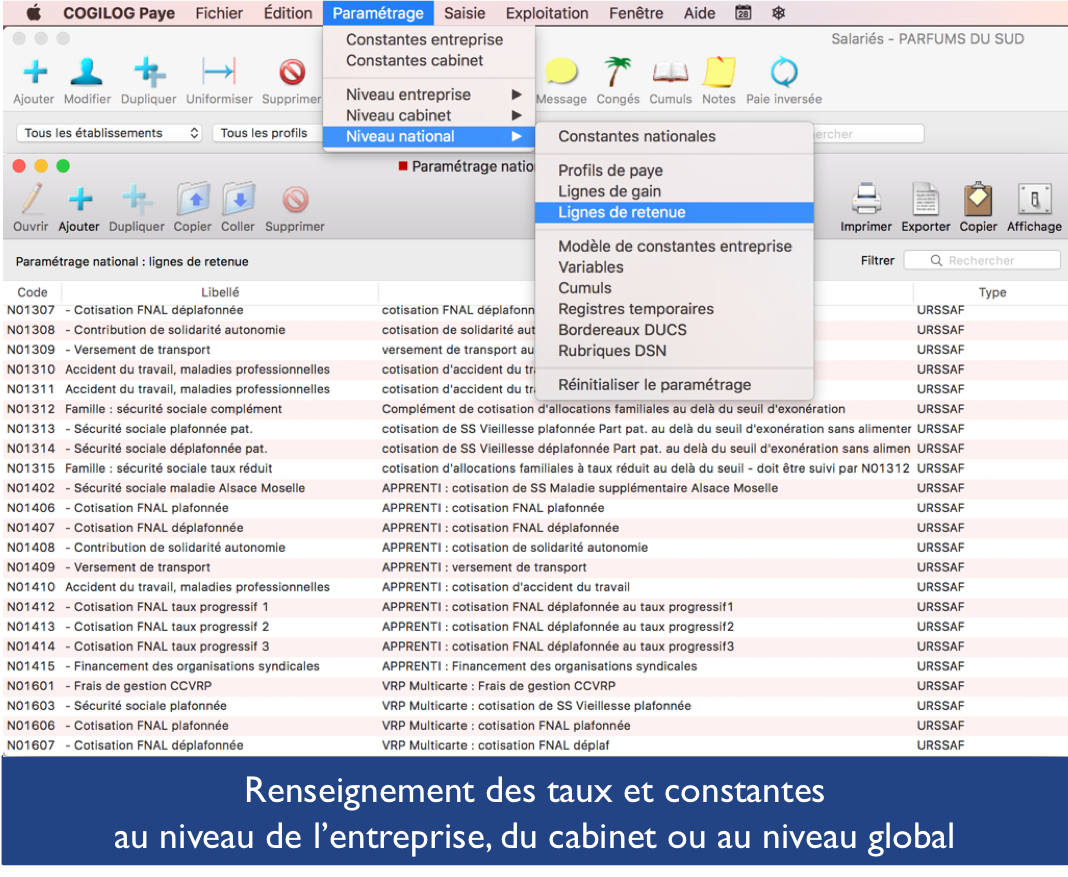Click Dupliquer icon in Salariés toolbar

pyautogui.click(x=149, y=71)
